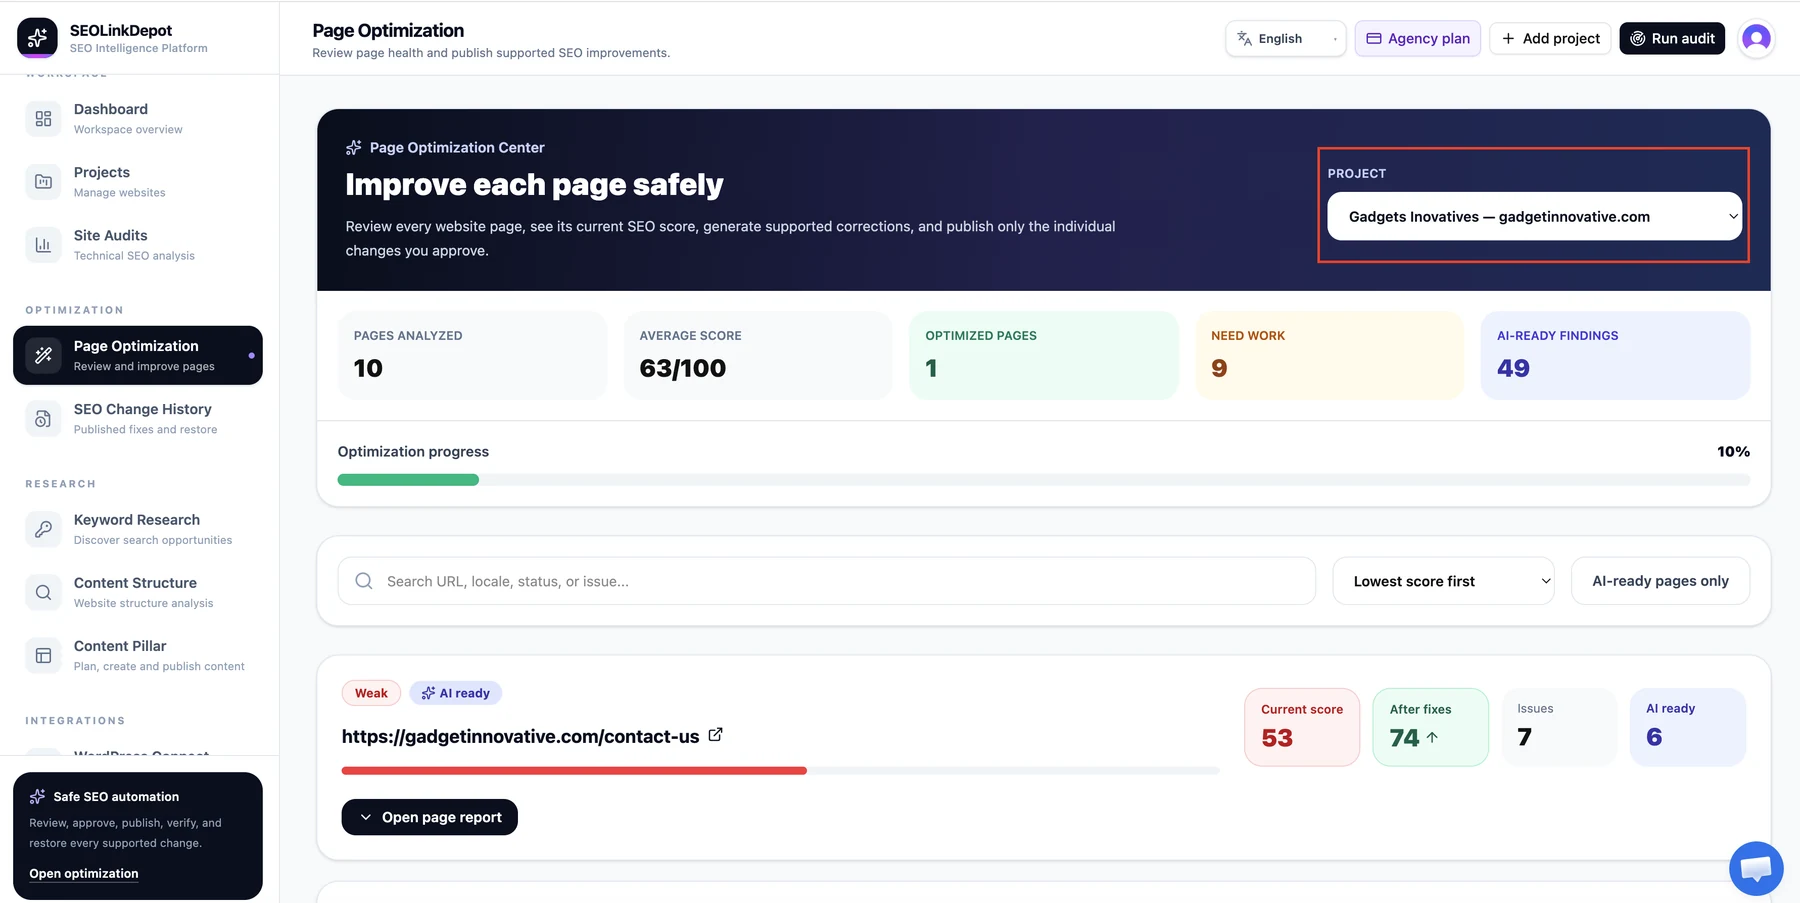The height and width of the screenshot is (903, 1800).
Task: Click the SEO Change History icon
Action: (x=43, y=418)
